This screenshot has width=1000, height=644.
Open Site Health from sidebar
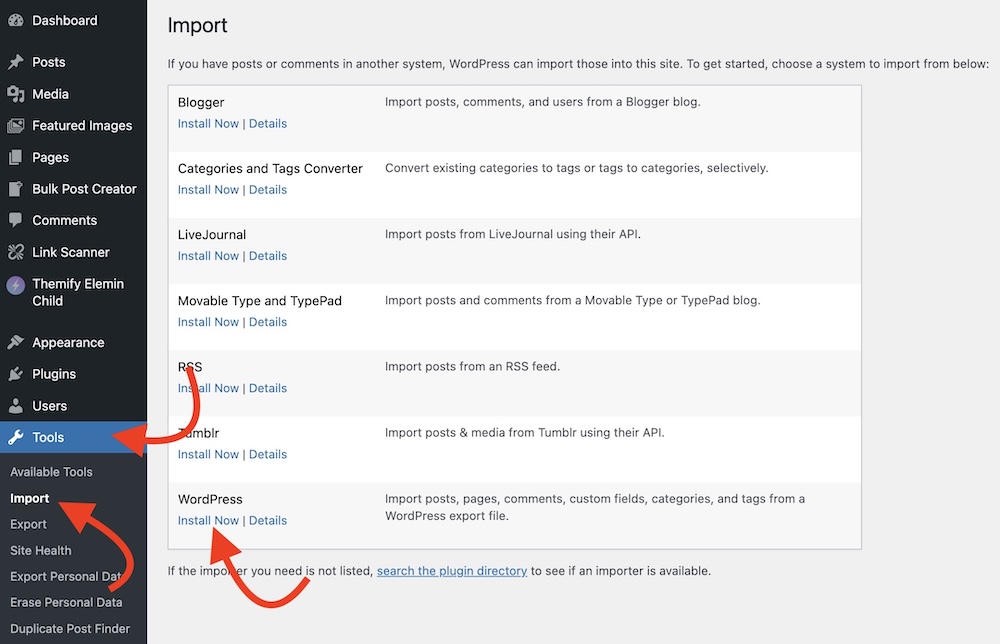coord(40,550)
